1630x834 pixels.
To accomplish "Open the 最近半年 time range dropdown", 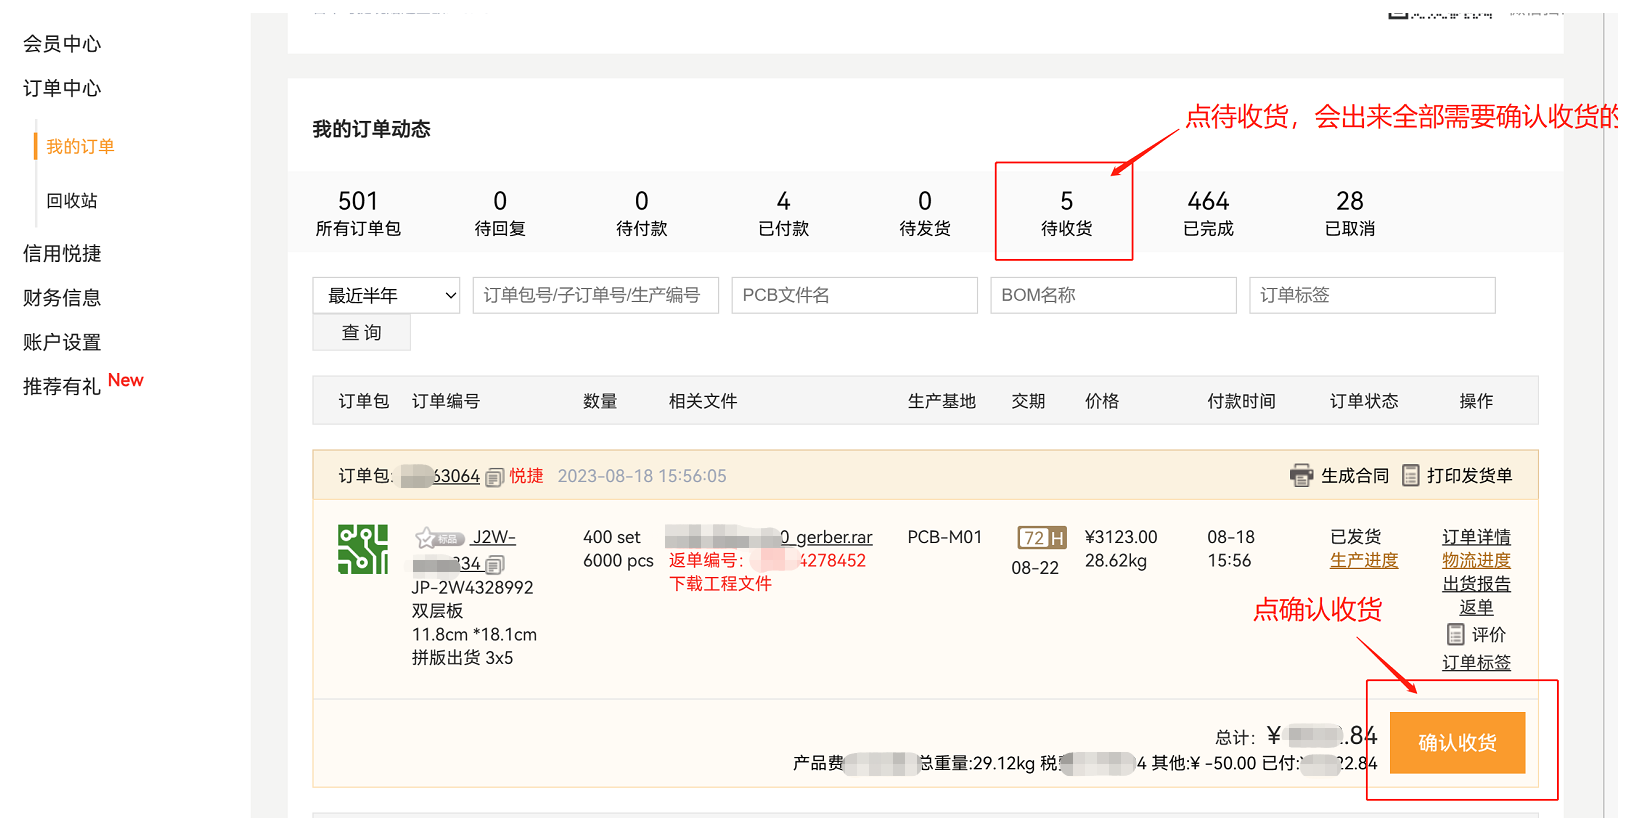I will pyautogui.click(x=386, y=295).
